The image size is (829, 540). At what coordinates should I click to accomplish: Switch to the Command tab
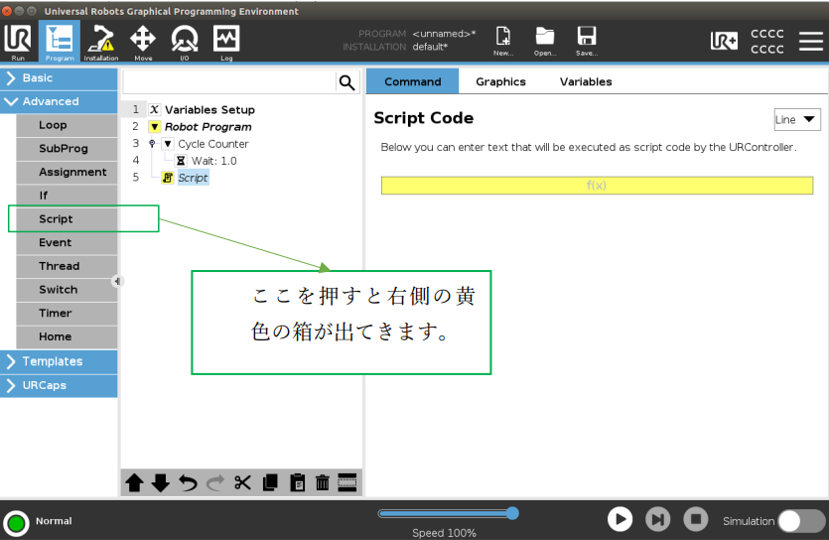click(x=412, y=82)
